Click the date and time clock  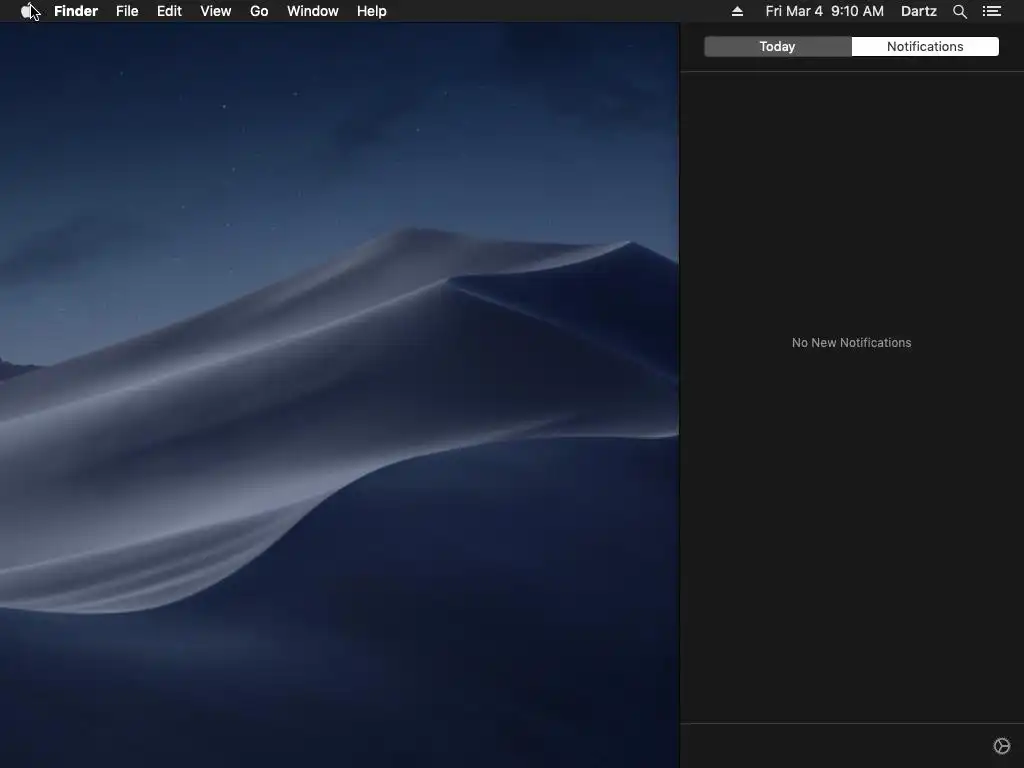click(824, 11)
